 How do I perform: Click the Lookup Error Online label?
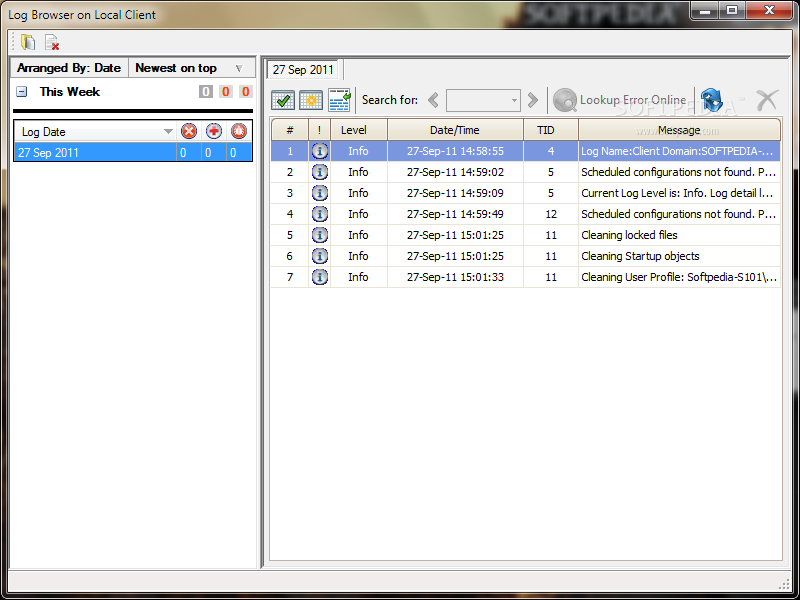pos(633,100)
